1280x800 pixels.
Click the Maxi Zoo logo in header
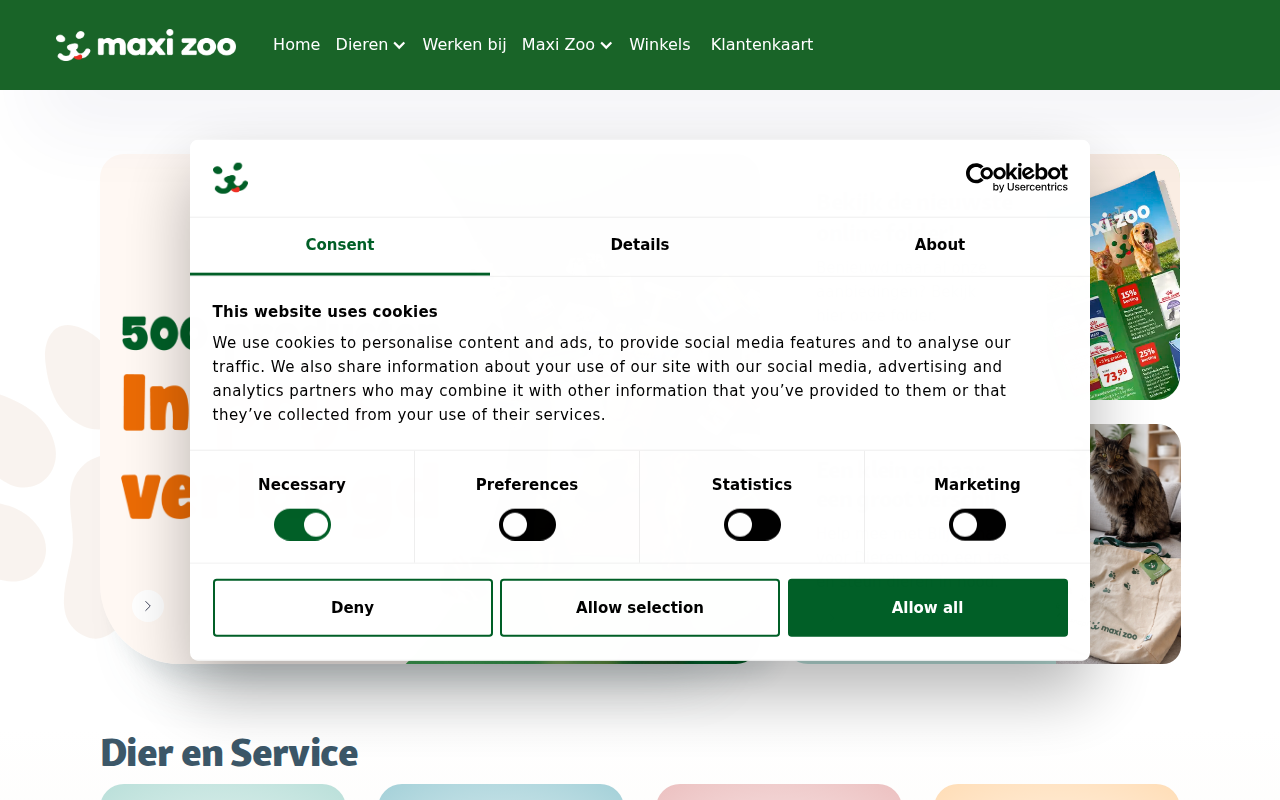[146, 45]
